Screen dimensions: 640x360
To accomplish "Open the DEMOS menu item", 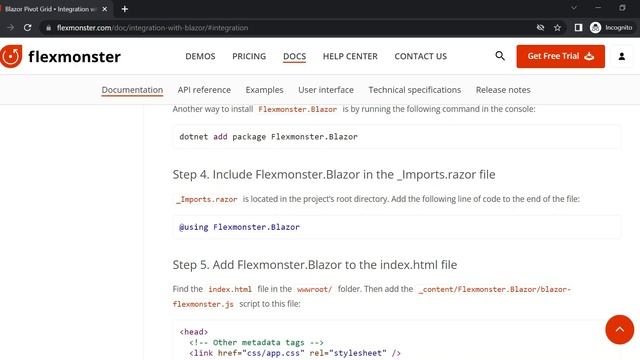I will tap(200, 56).
